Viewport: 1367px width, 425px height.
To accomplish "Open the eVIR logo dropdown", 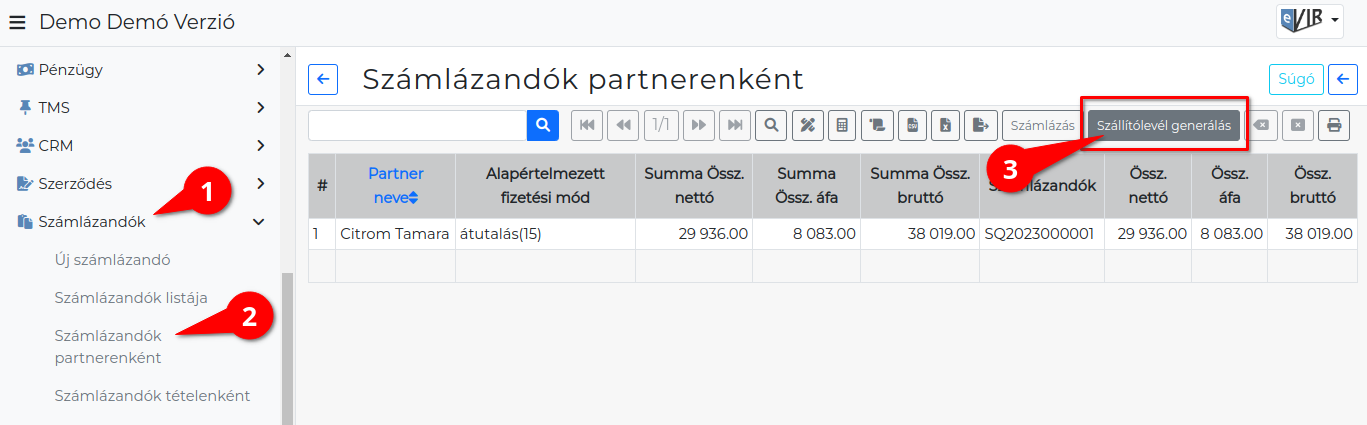I will (1309, 20).
